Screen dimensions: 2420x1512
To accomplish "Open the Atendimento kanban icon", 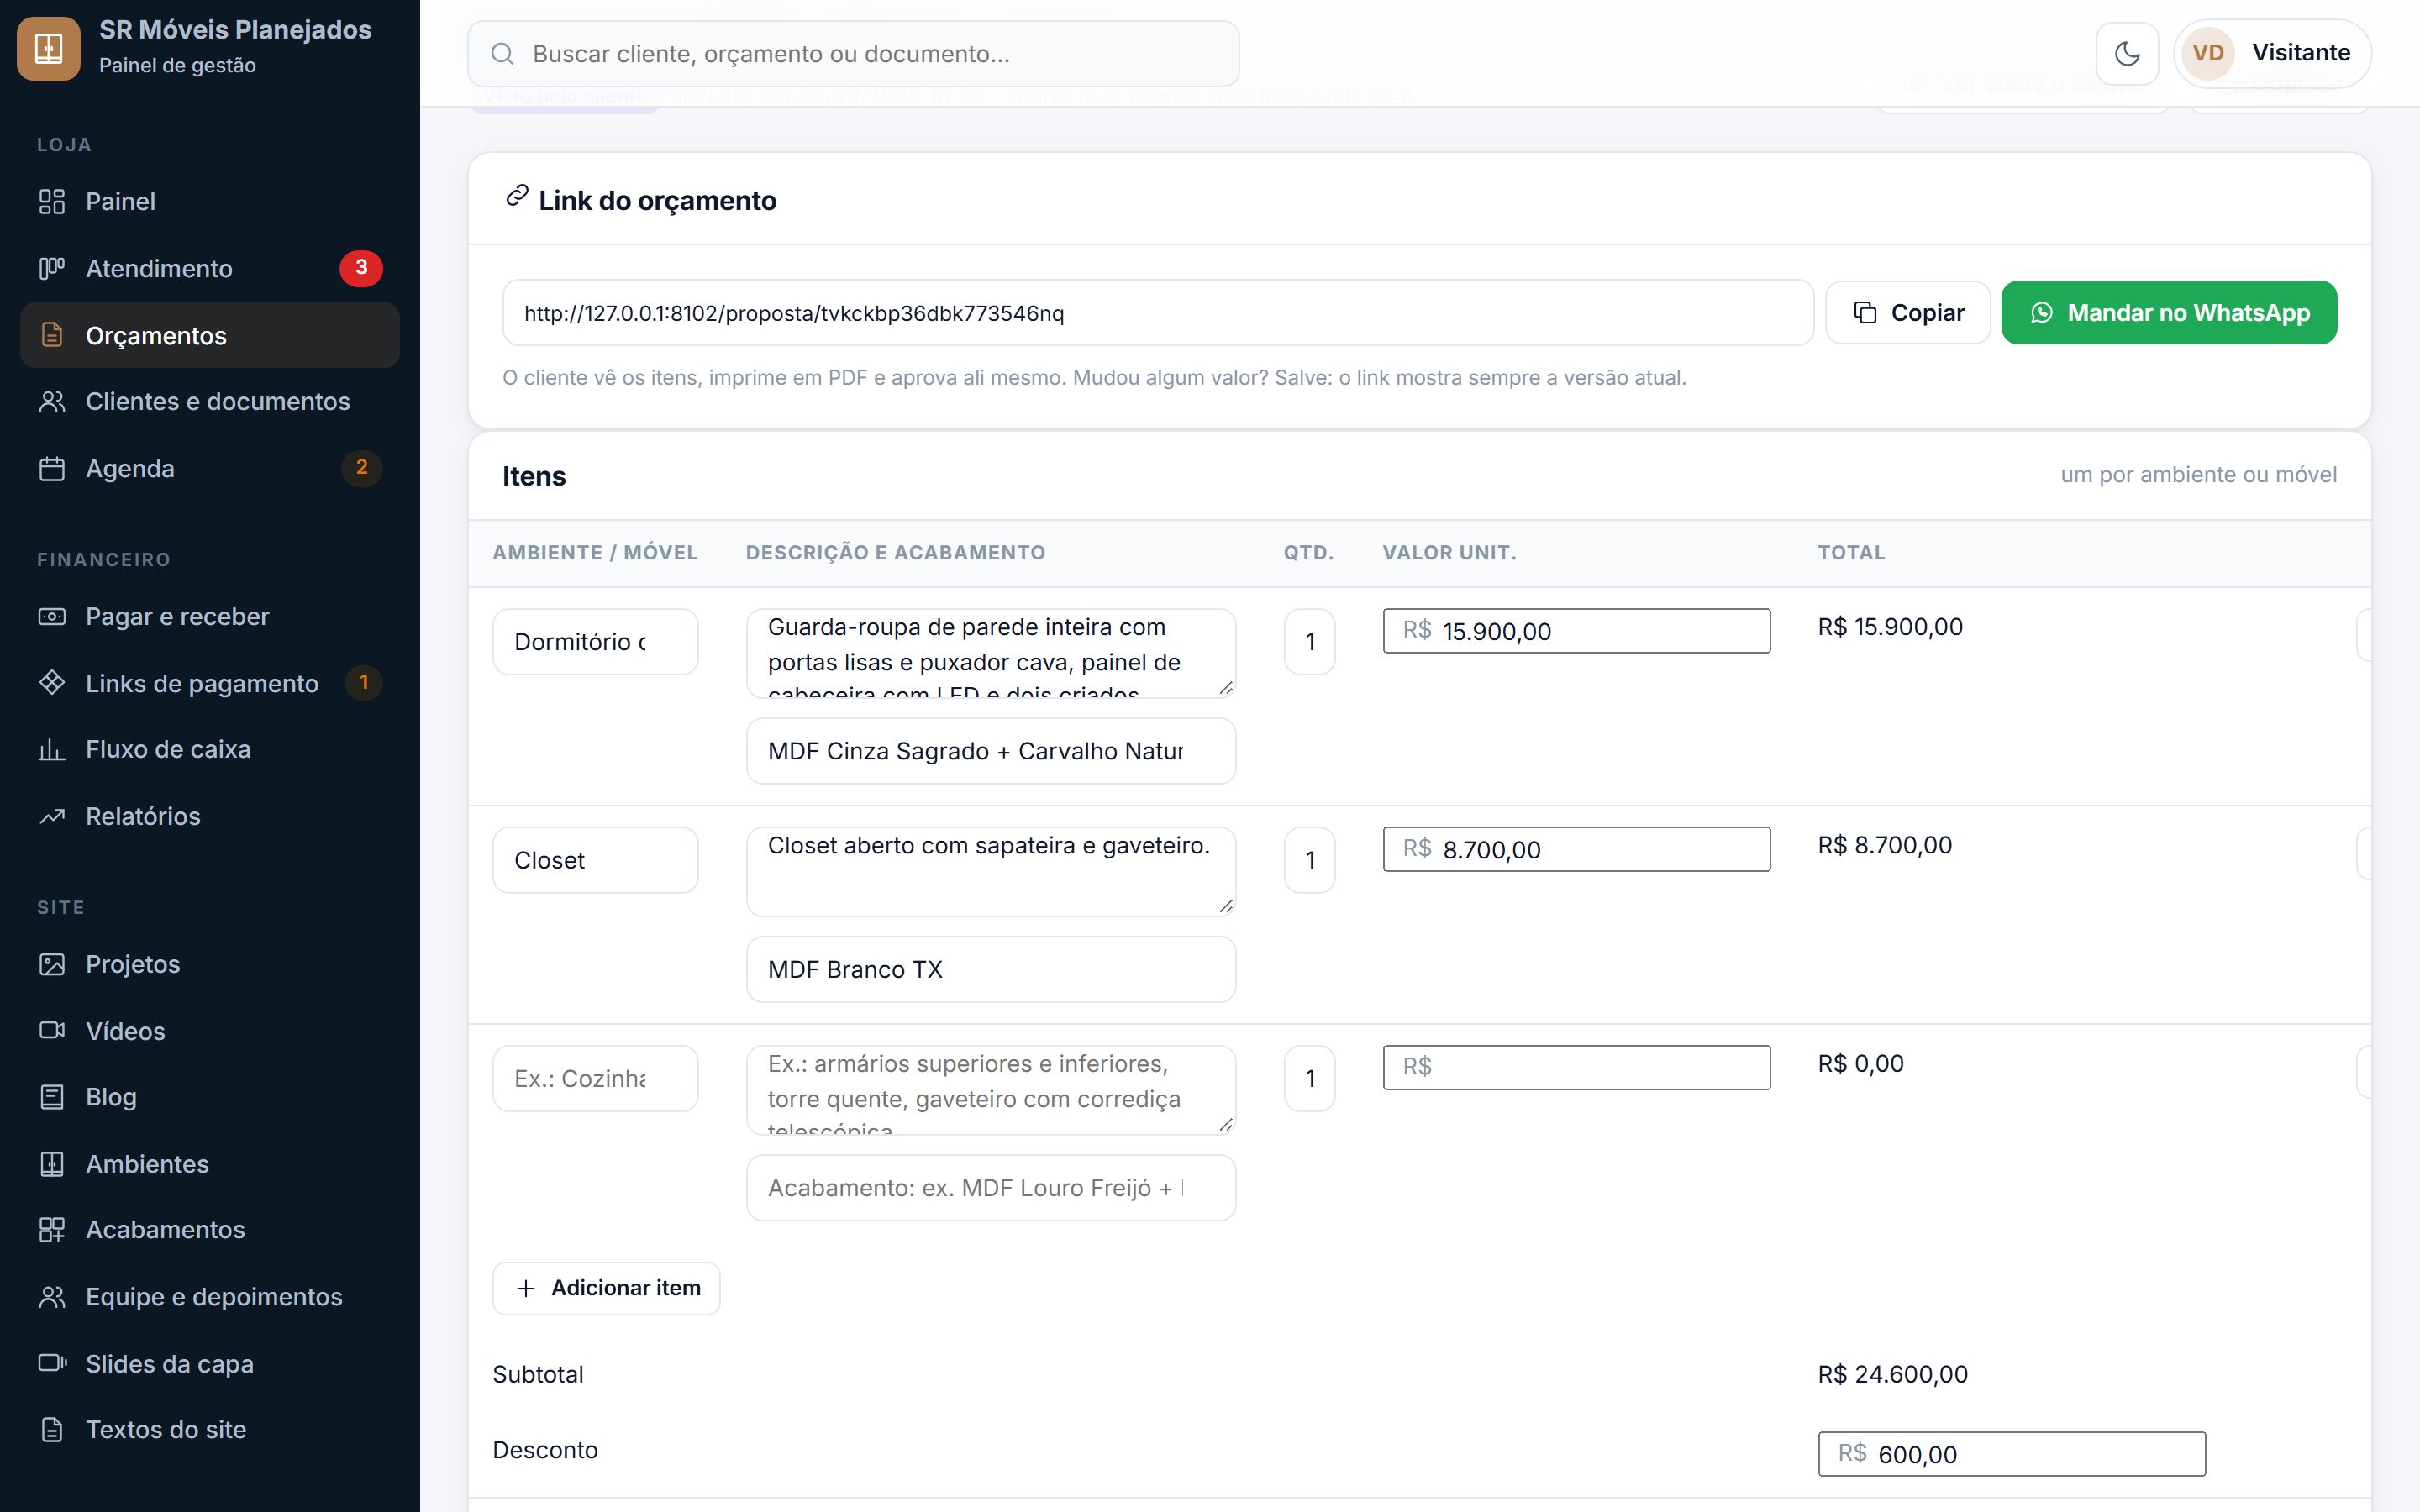I will 52,268.
